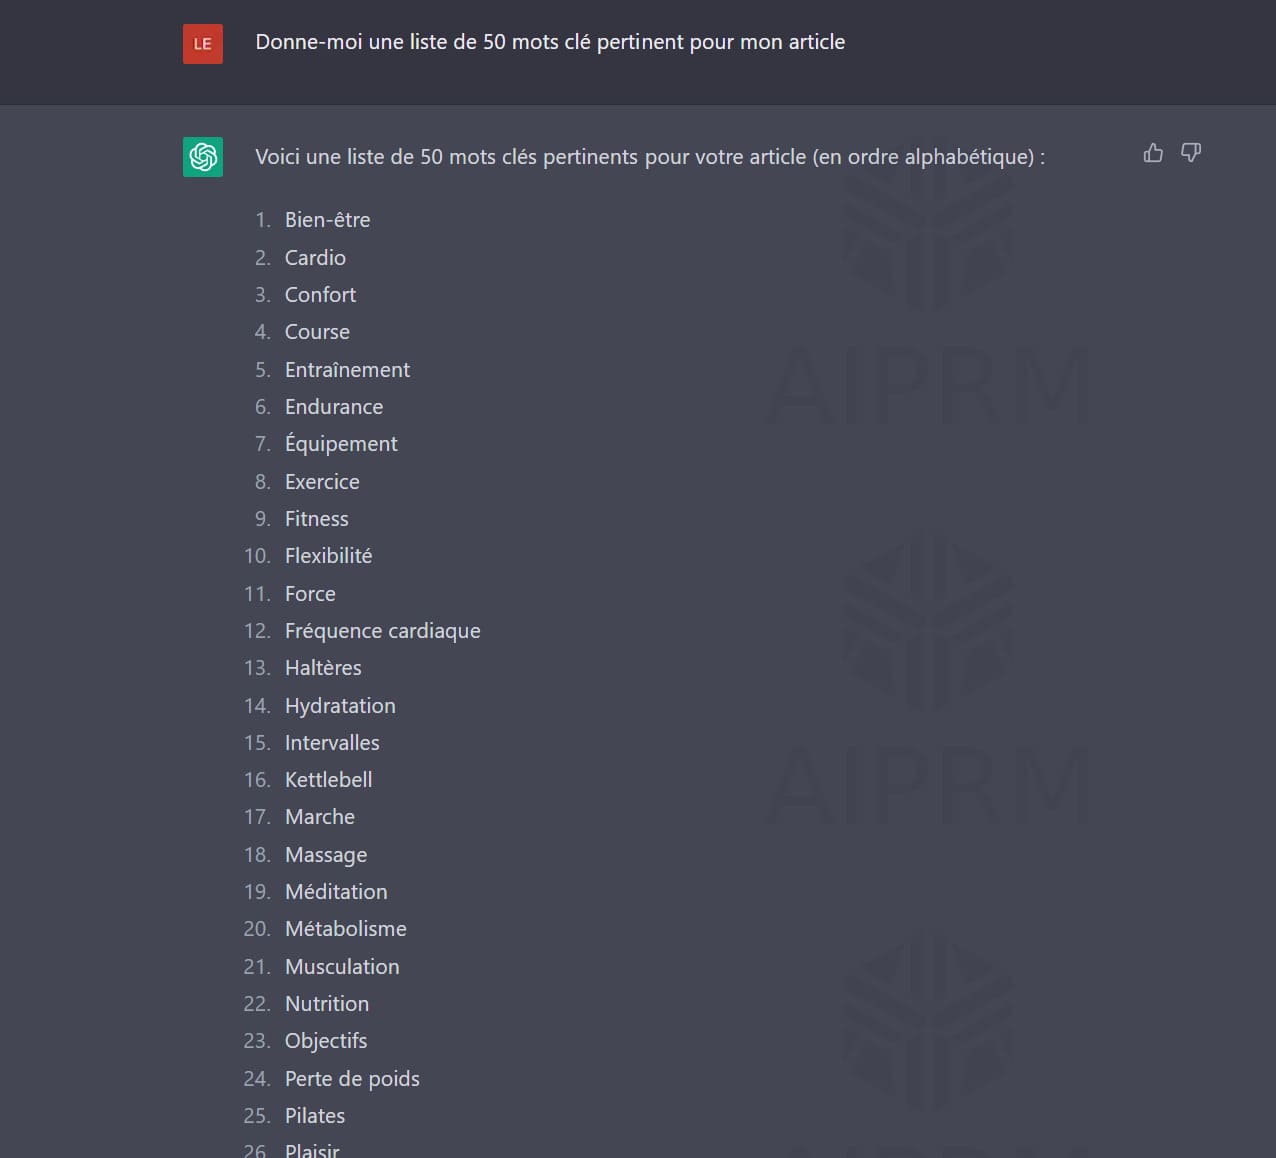The image size is (1276, 1158).
Task: Click the green ChatGPT logo avatar
Action: (203, 157)
